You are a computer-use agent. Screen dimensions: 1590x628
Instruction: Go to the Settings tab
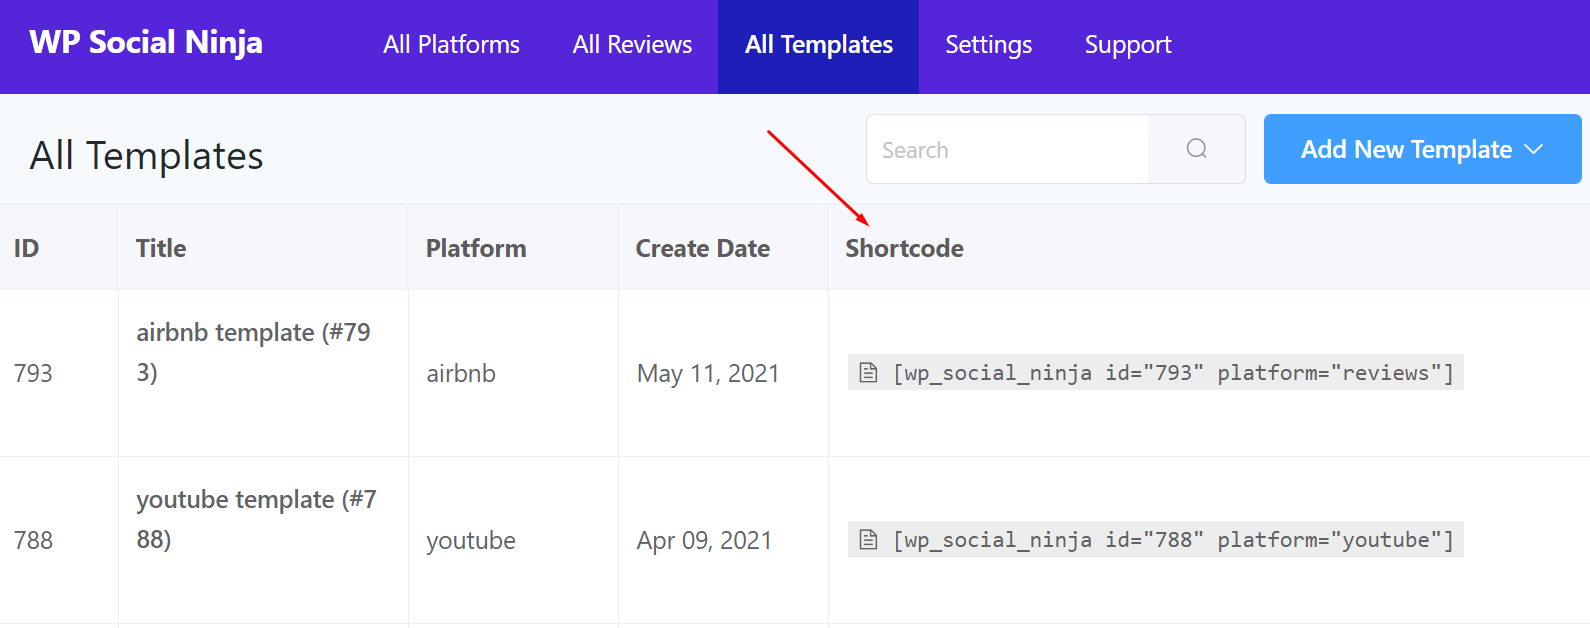pyautogui.click(x=988, y=45)
